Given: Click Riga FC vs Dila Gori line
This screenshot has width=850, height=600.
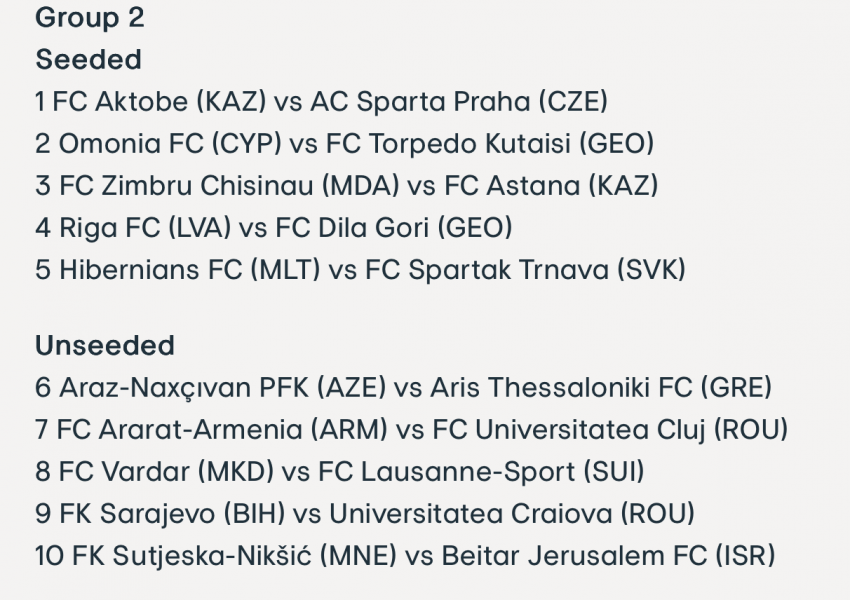Looking at the screenshot, I should coord(274,228).
